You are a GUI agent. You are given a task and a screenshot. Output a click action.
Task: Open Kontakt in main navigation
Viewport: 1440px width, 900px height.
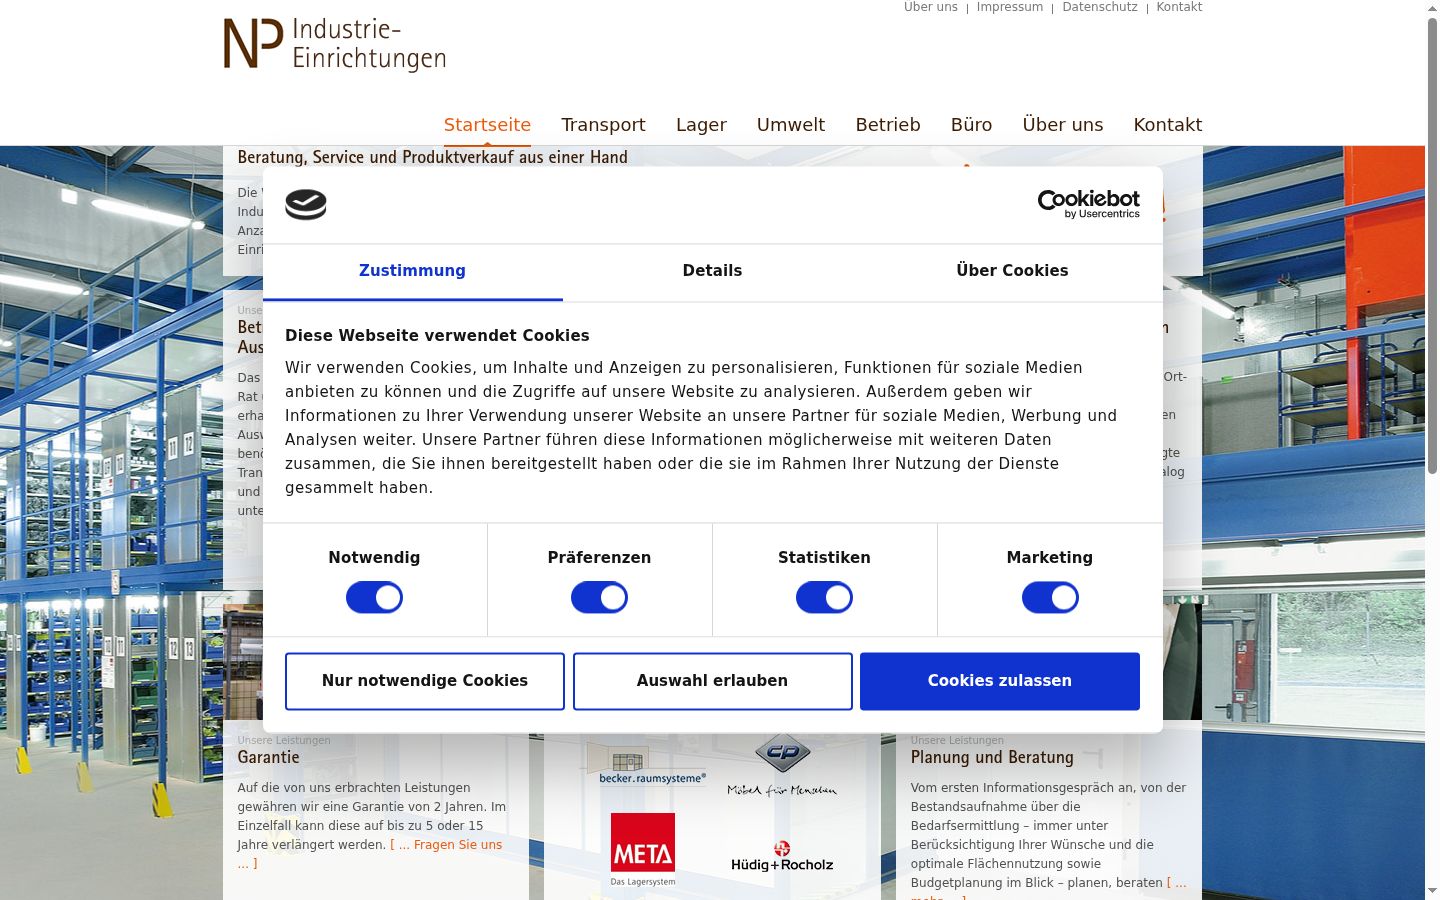1168,125
